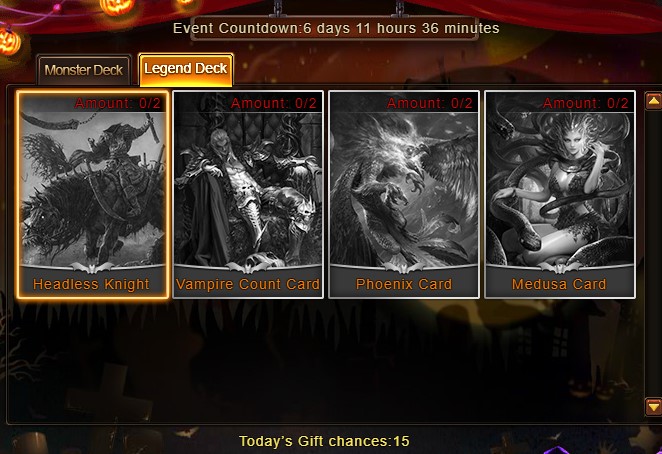Switch to the Monster Deck tab

(x=84, y=70)
